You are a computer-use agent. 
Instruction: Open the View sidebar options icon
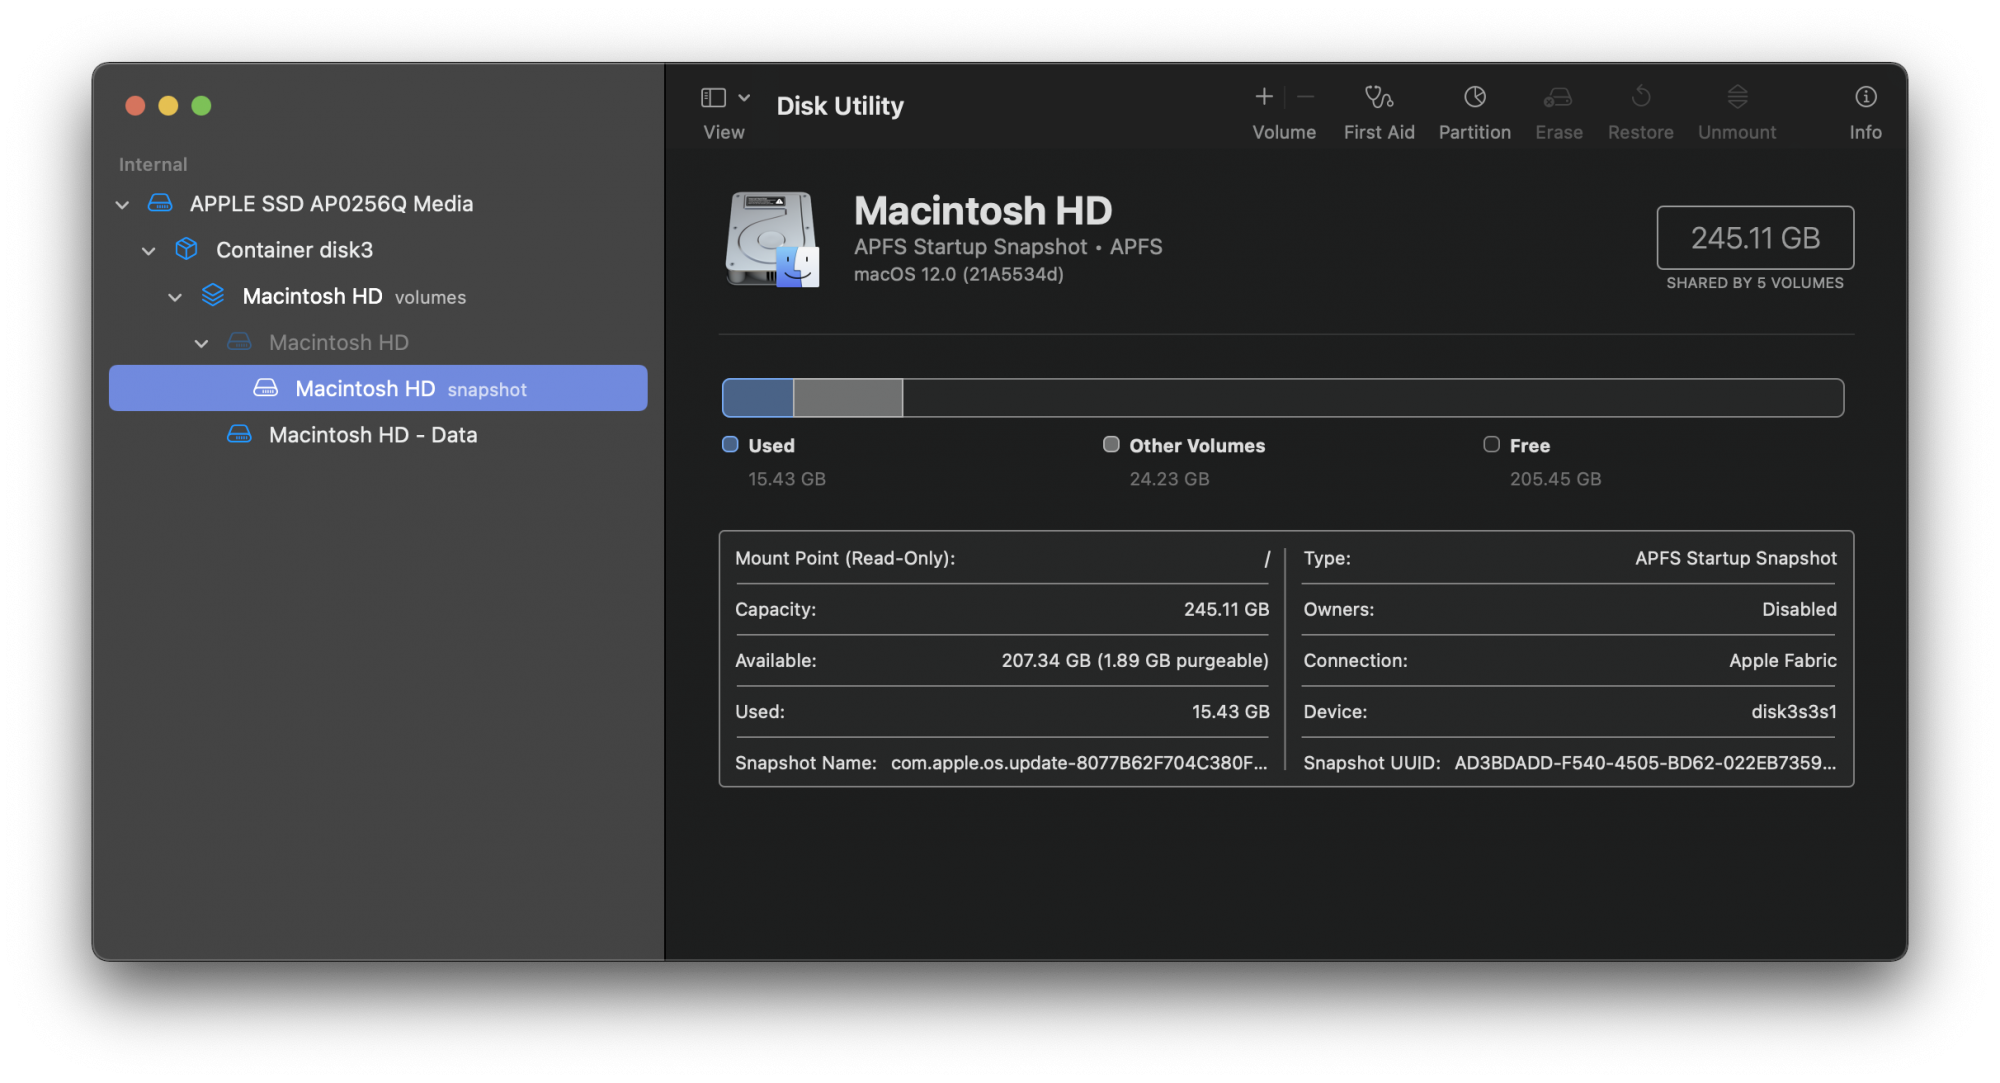tap(713, 98)
